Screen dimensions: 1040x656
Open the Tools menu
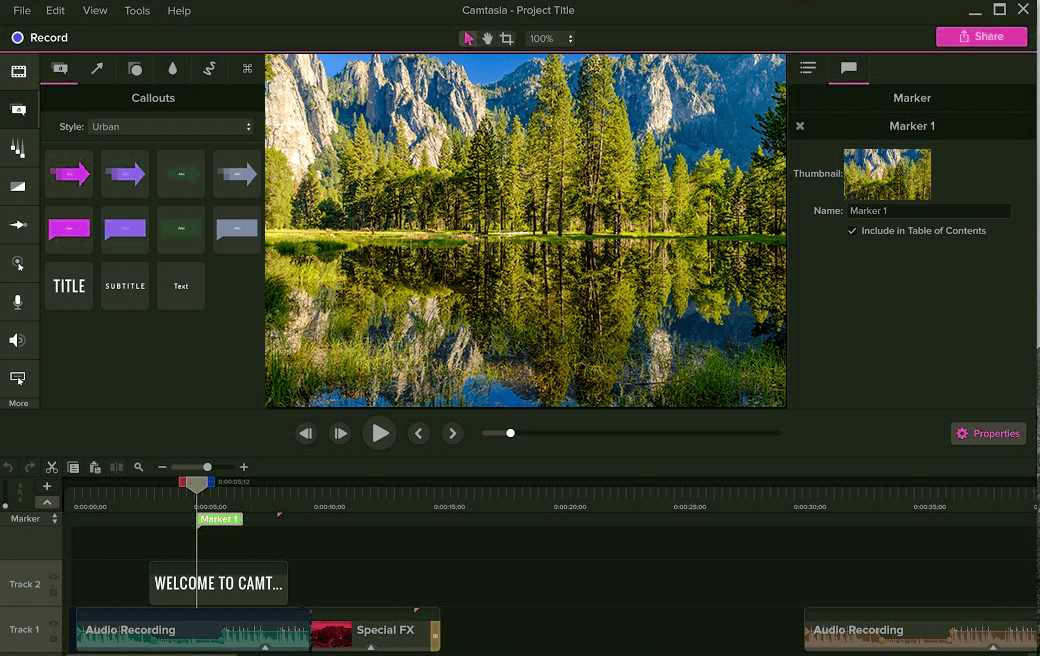coord(137,10)
